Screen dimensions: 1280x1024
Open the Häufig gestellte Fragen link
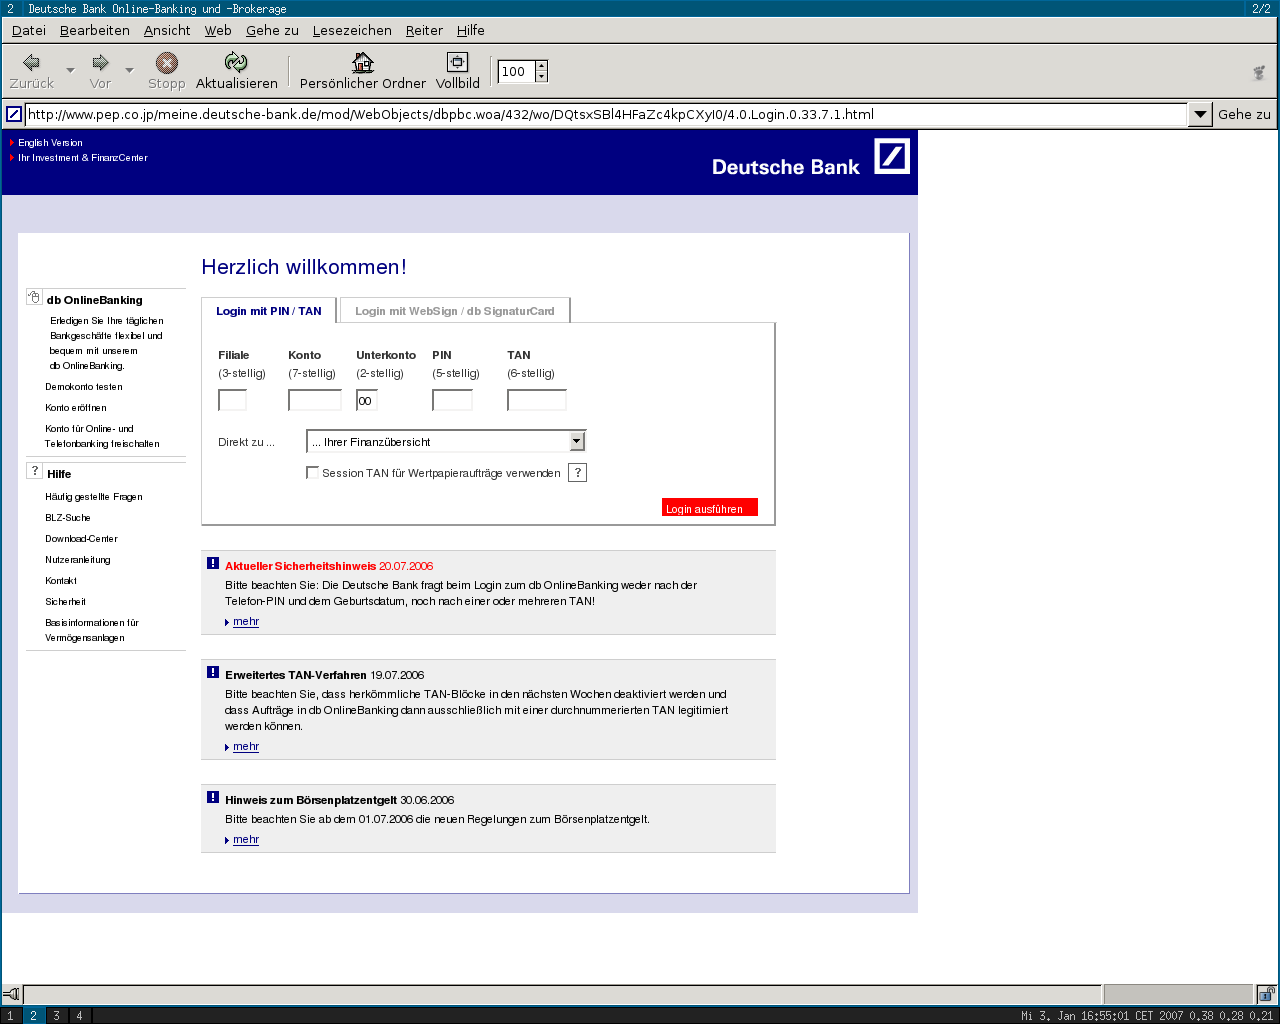94,497
